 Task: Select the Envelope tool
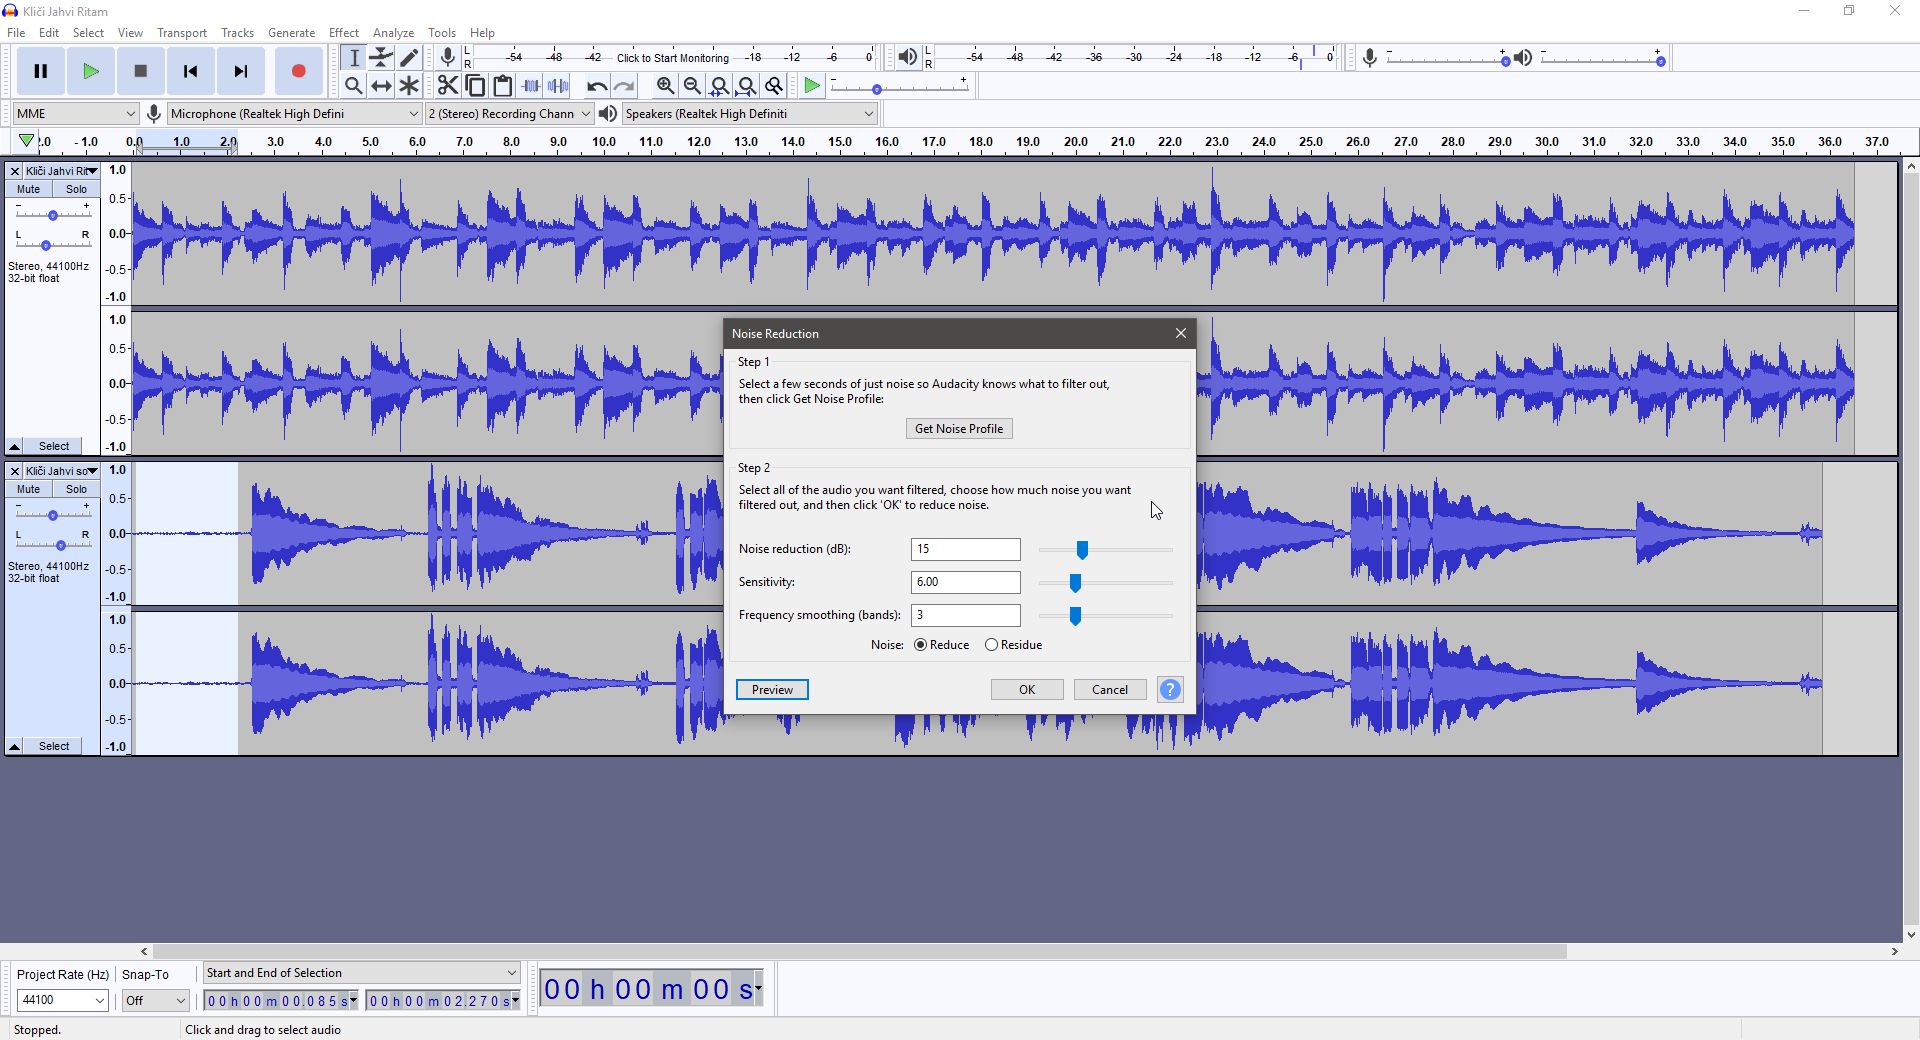pyautogui.click(x=381, y=58)
